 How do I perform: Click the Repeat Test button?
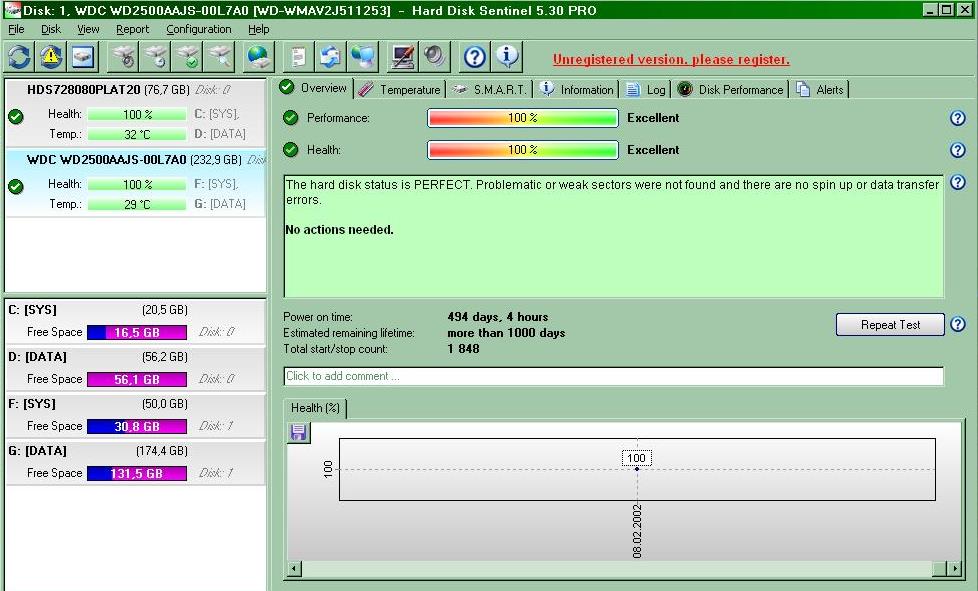tap(890, 325)
